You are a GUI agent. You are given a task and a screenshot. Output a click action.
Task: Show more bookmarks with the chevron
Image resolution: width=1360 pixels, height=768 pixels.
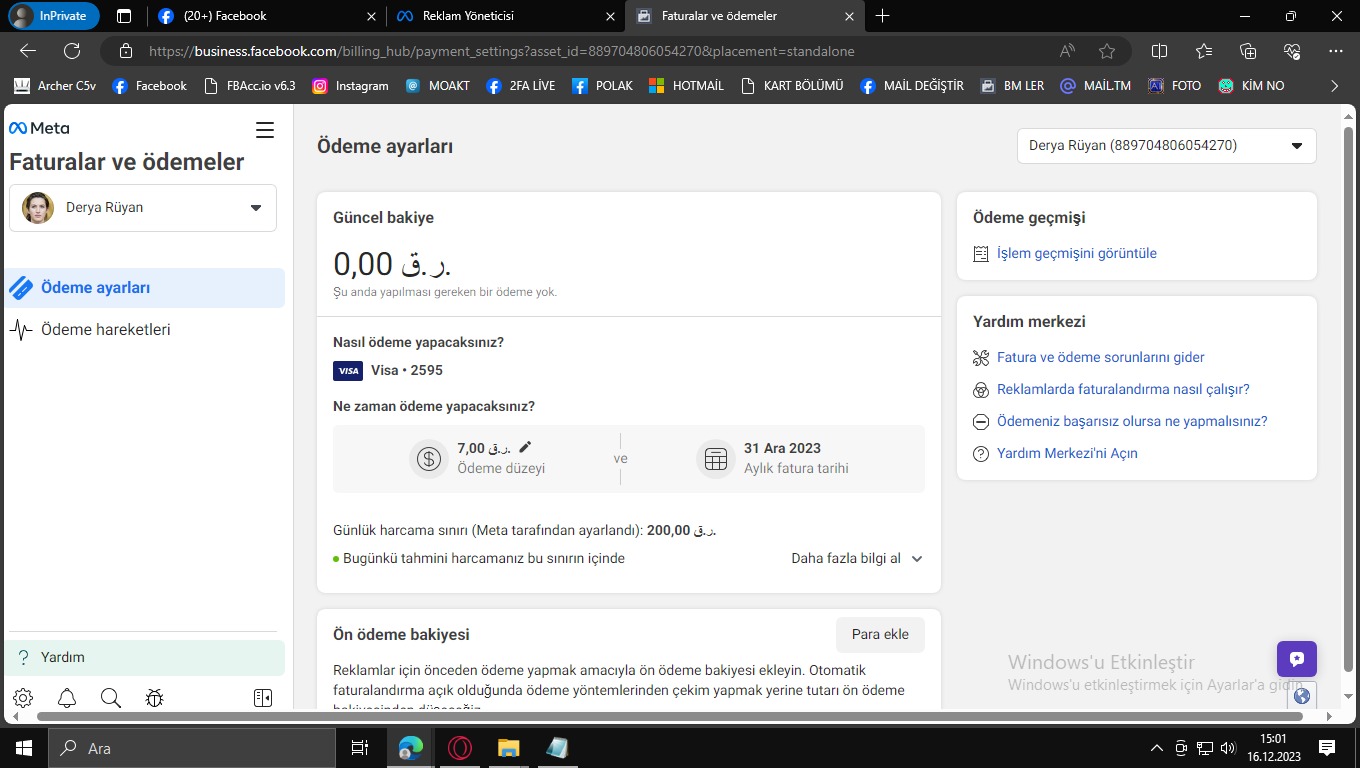point(1334,86)
